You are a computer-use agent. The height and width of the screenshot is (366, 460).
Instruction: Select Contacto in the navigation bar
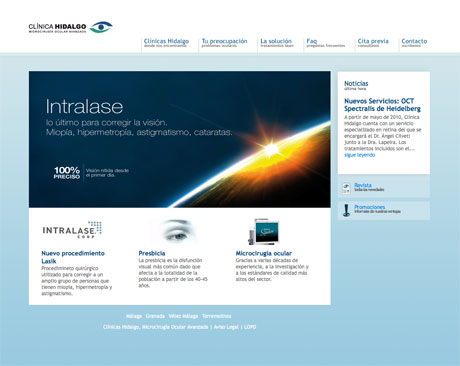[414, 41]
